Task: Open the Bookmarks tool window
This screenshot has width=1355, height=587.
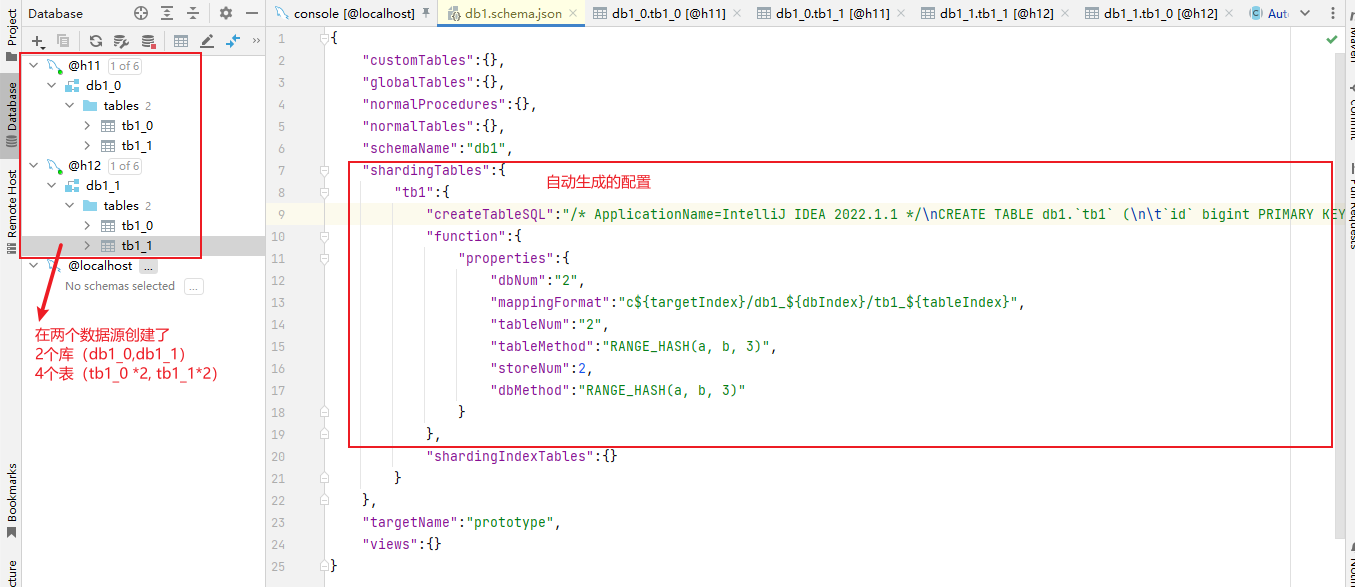Action: click(12, 500)
